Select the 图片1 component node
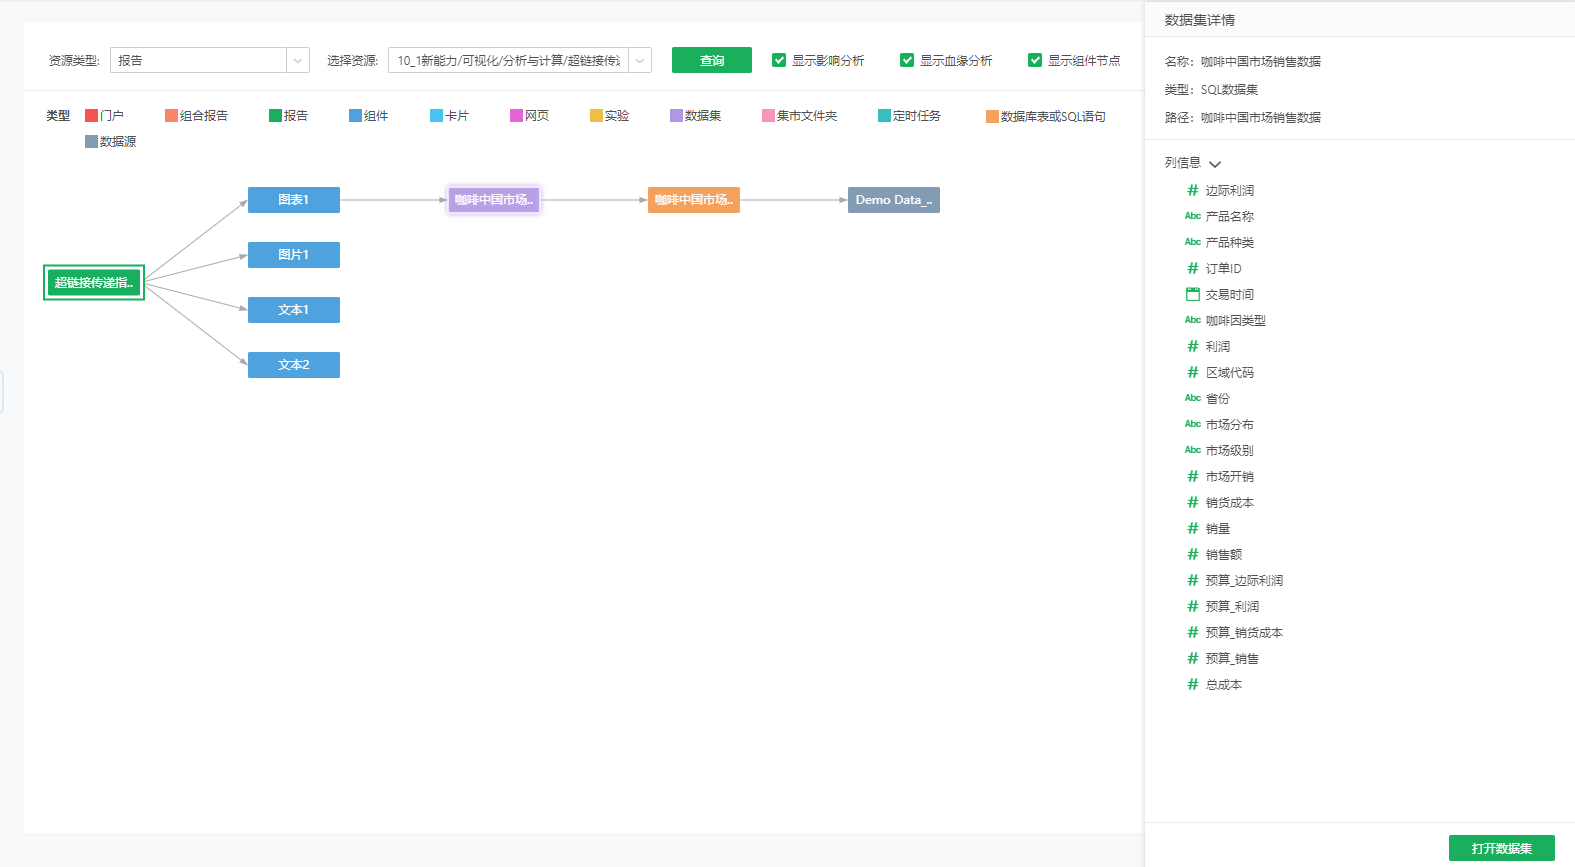This screenshot has width=1575, height=867. (x=294, y=255)
